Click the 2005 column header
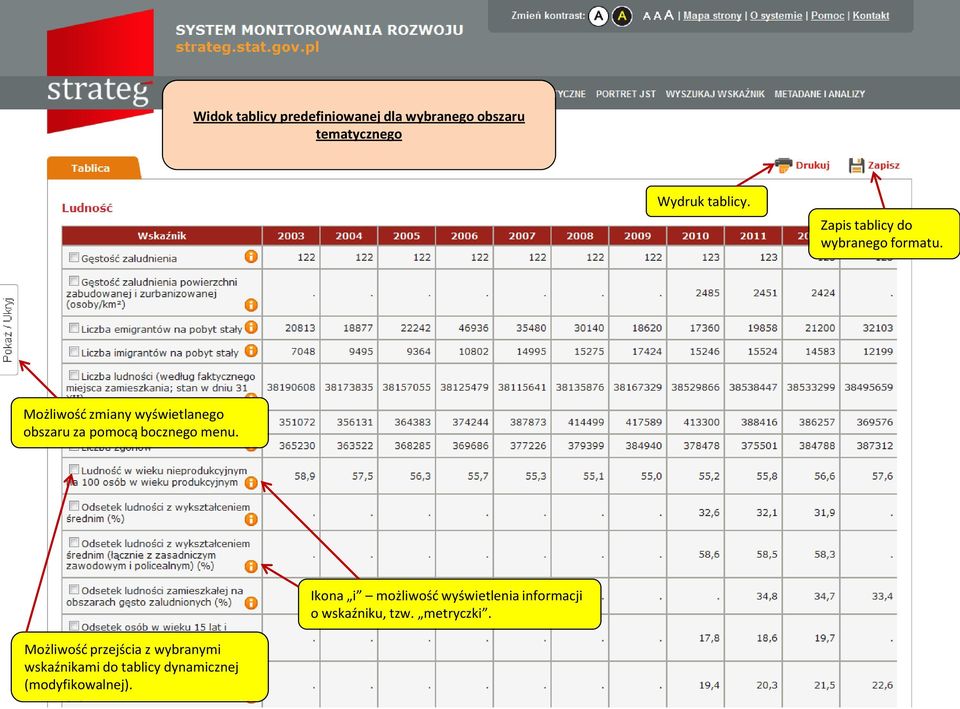This screenshot has width=960, height=709. pyautogui.click(x=407, y=236)
